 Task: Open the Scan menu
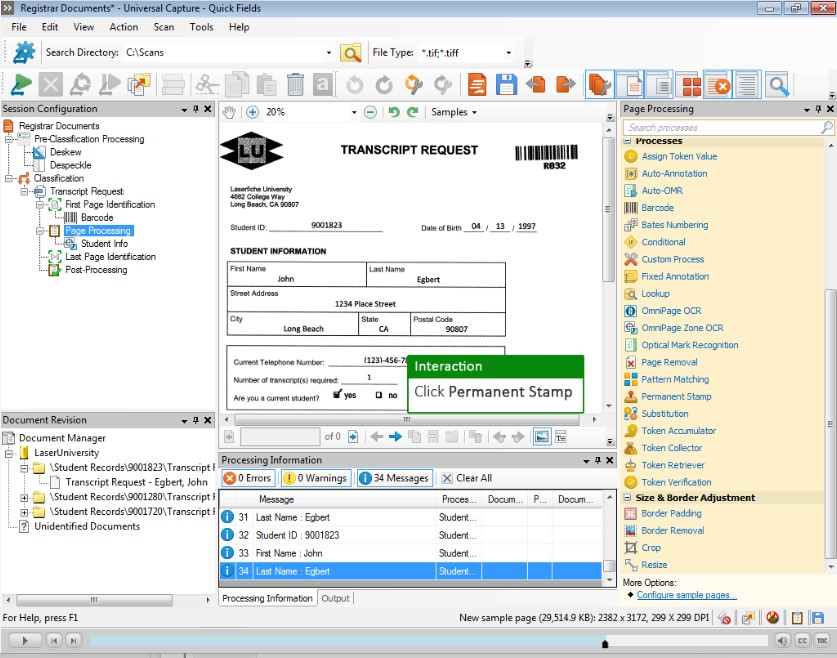tap(164, 27)
